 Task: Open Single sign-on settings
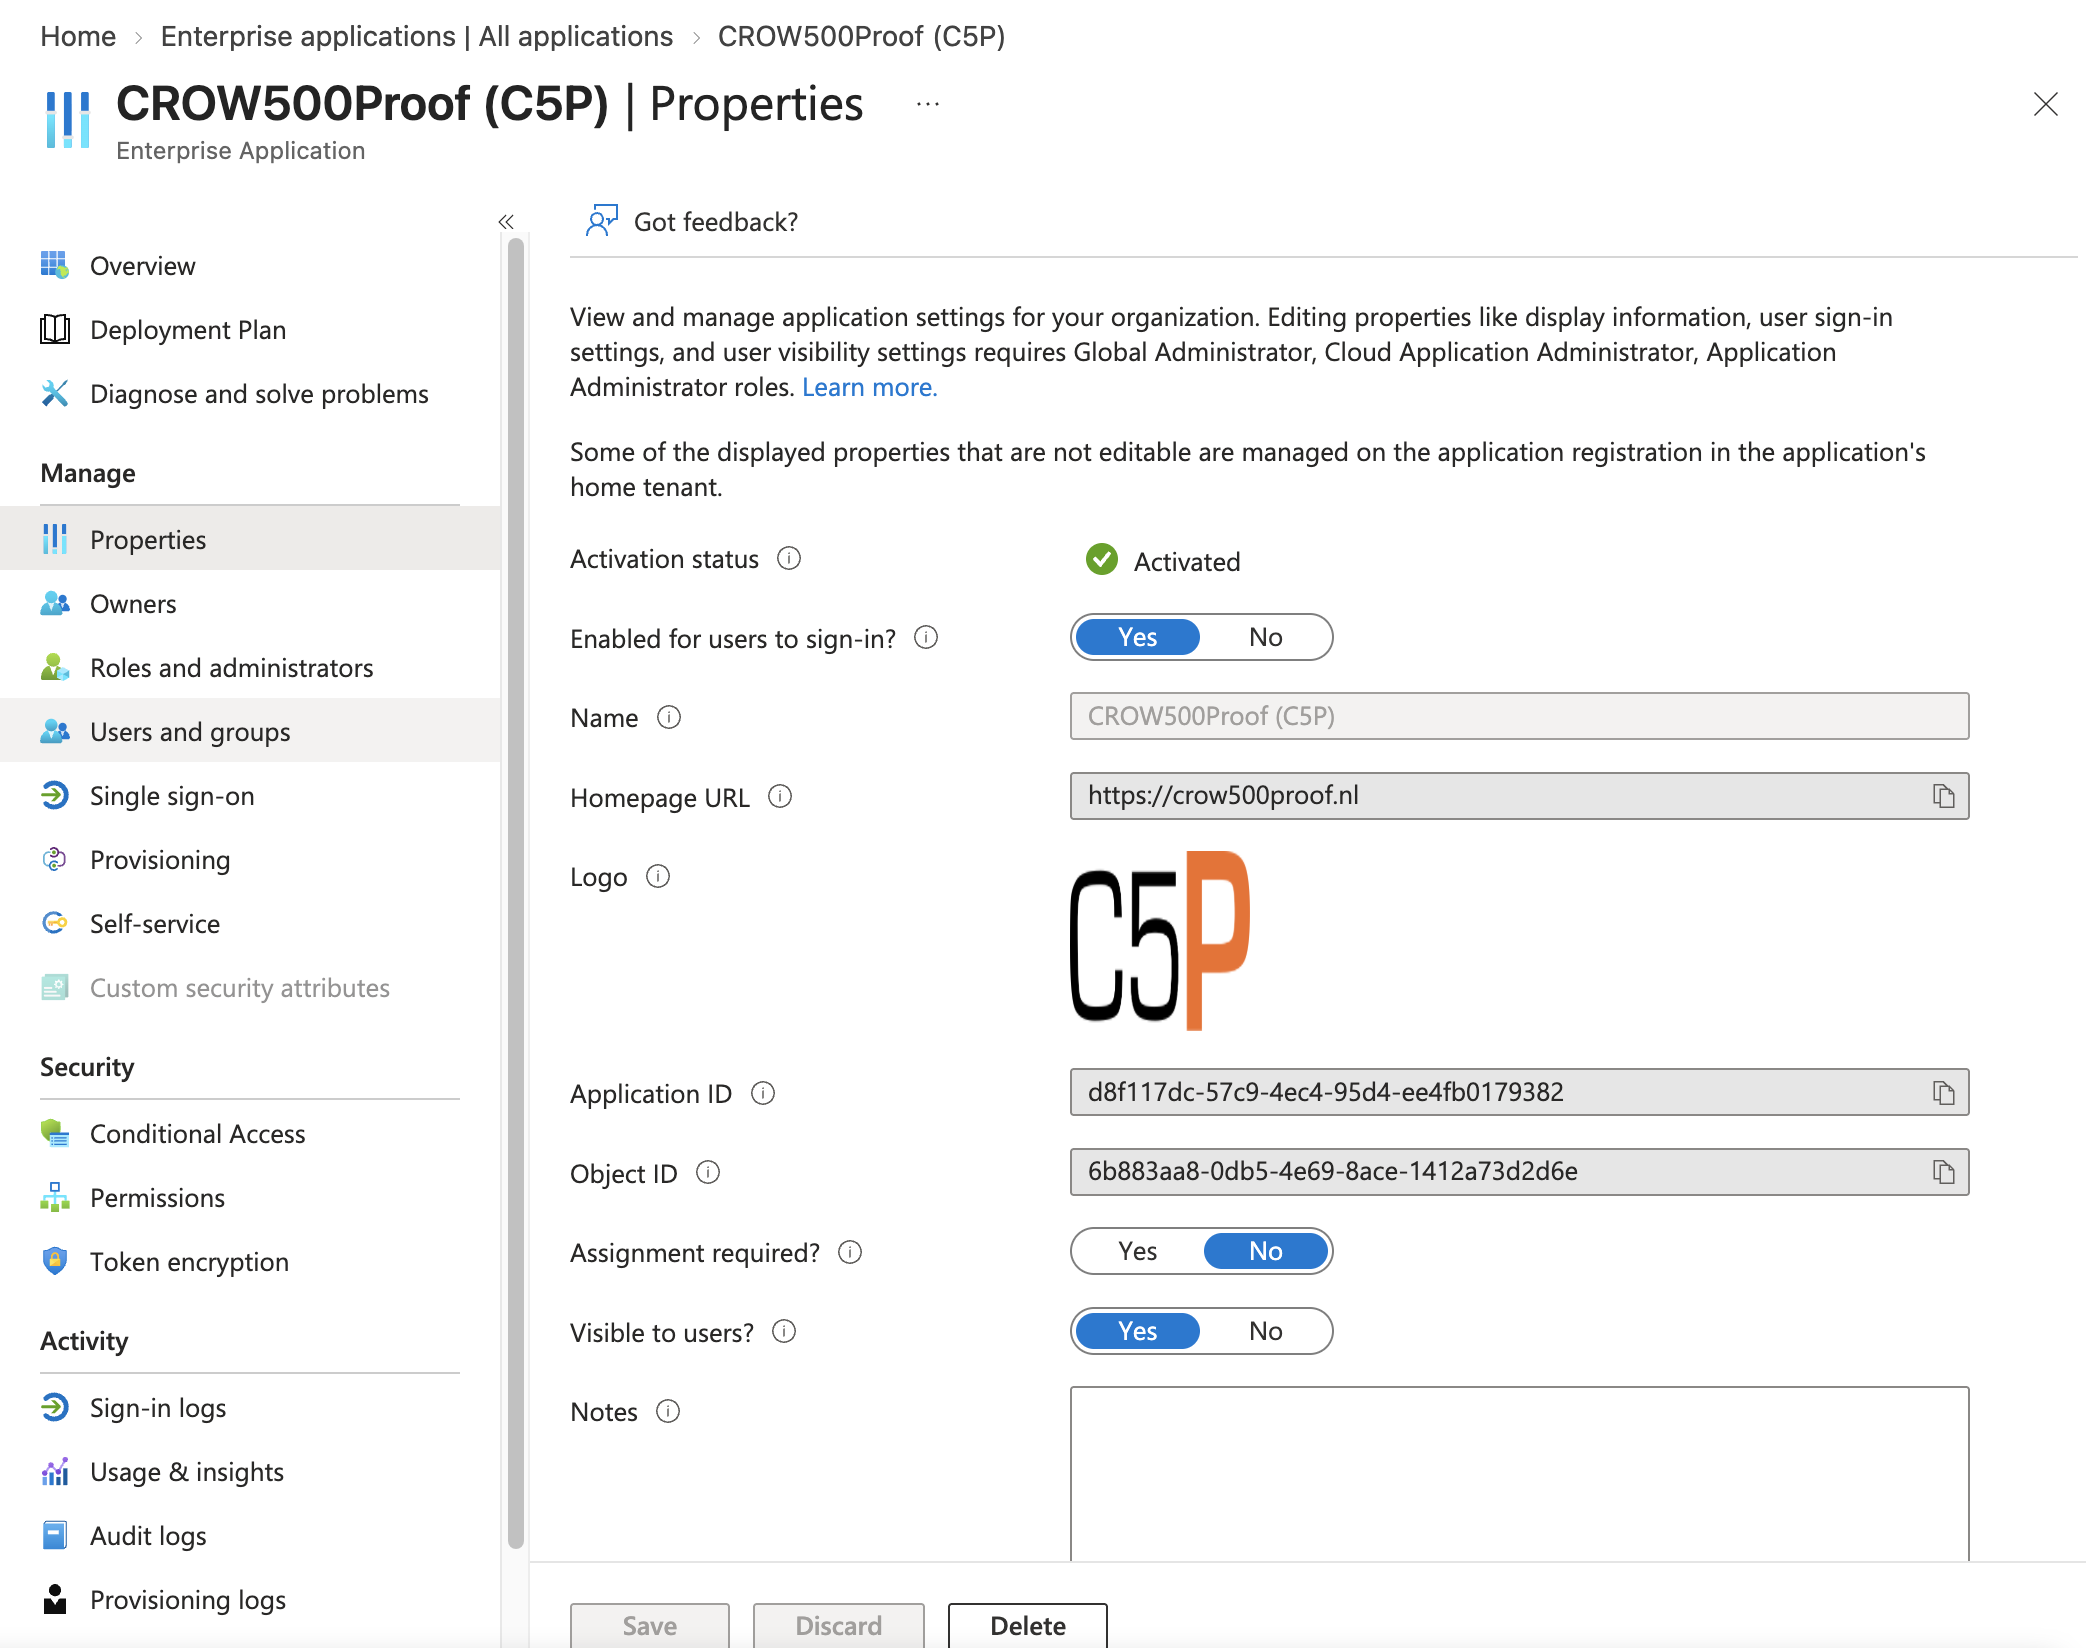[x=250, y=795]
